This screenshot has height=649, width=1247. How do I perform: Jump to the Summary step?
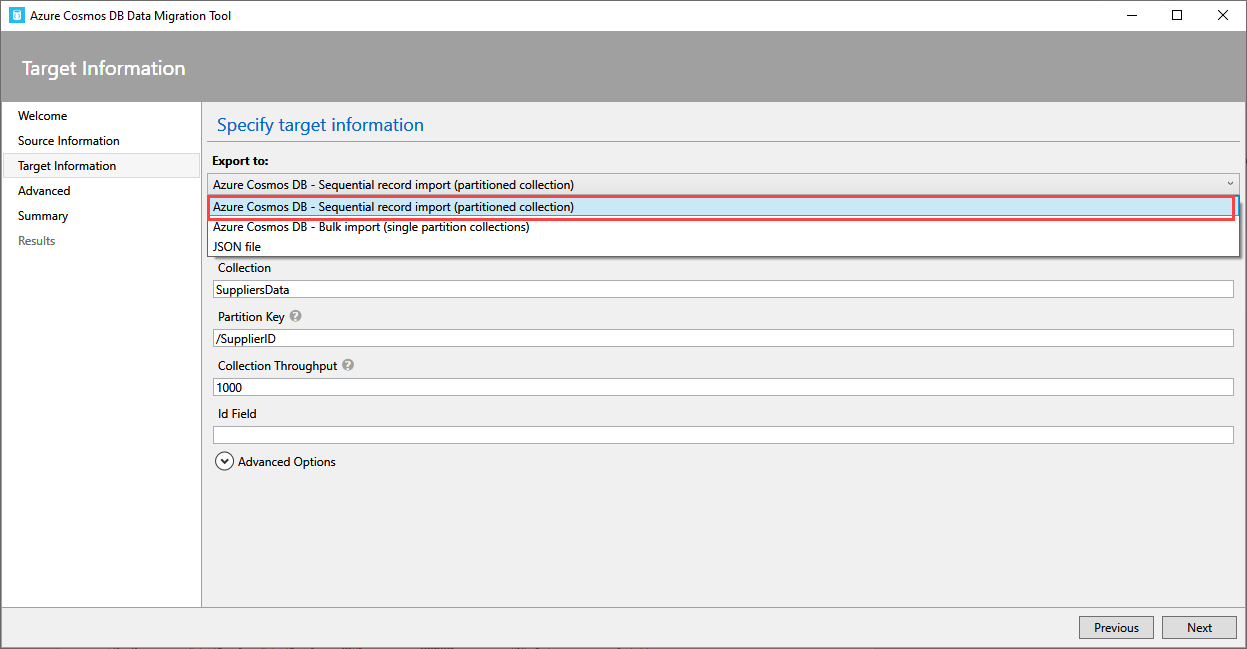pos(101,216)
